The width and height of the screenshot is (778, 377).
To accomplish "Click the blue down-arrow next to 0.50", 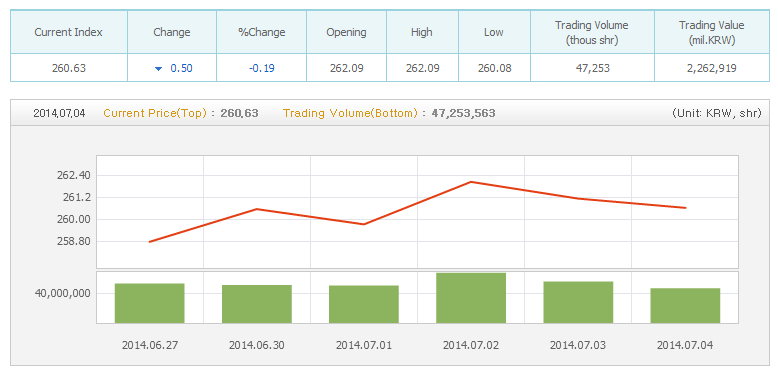I will [x=158, y=68].
